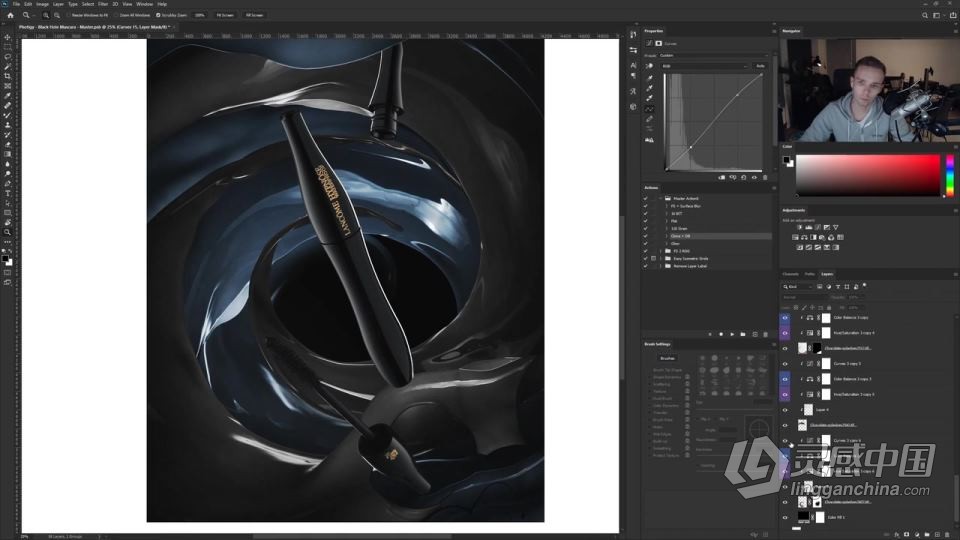Expand the Remove Layer Label action set
The height and width of the screenshot is (540, 960).
click(661, 266)
